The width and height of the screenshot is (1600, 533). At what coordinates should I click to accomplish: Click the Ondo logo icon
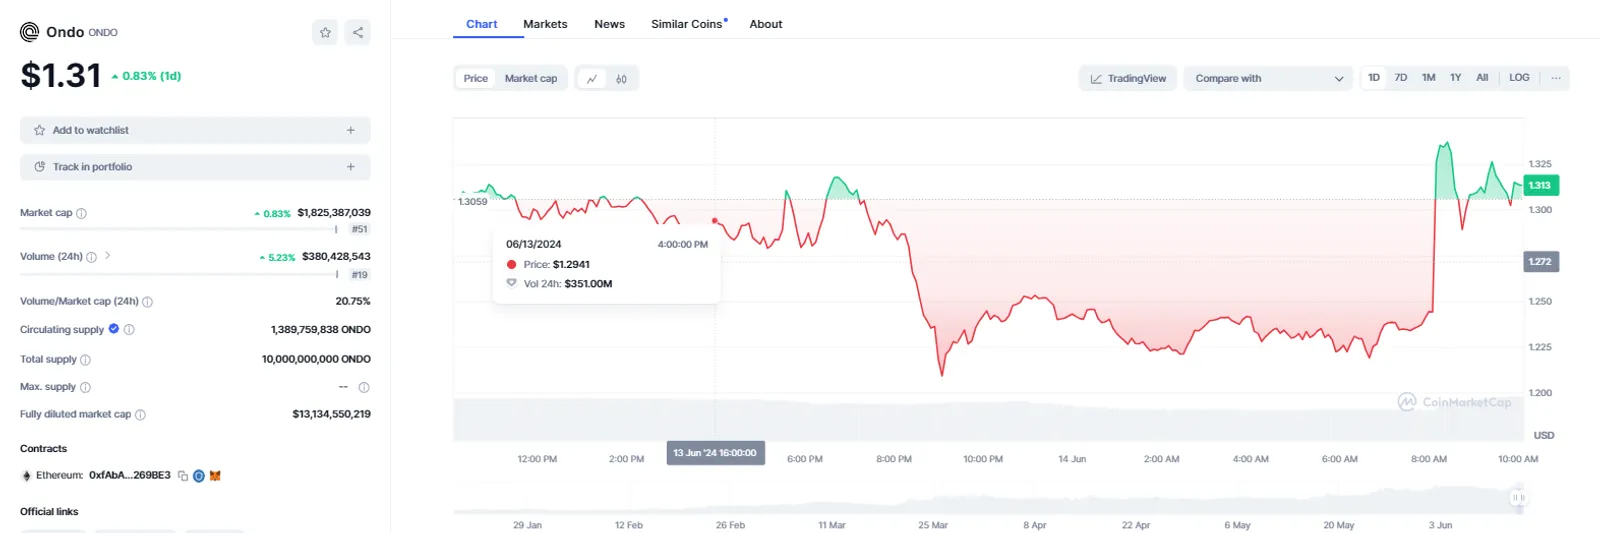(30, 32)
